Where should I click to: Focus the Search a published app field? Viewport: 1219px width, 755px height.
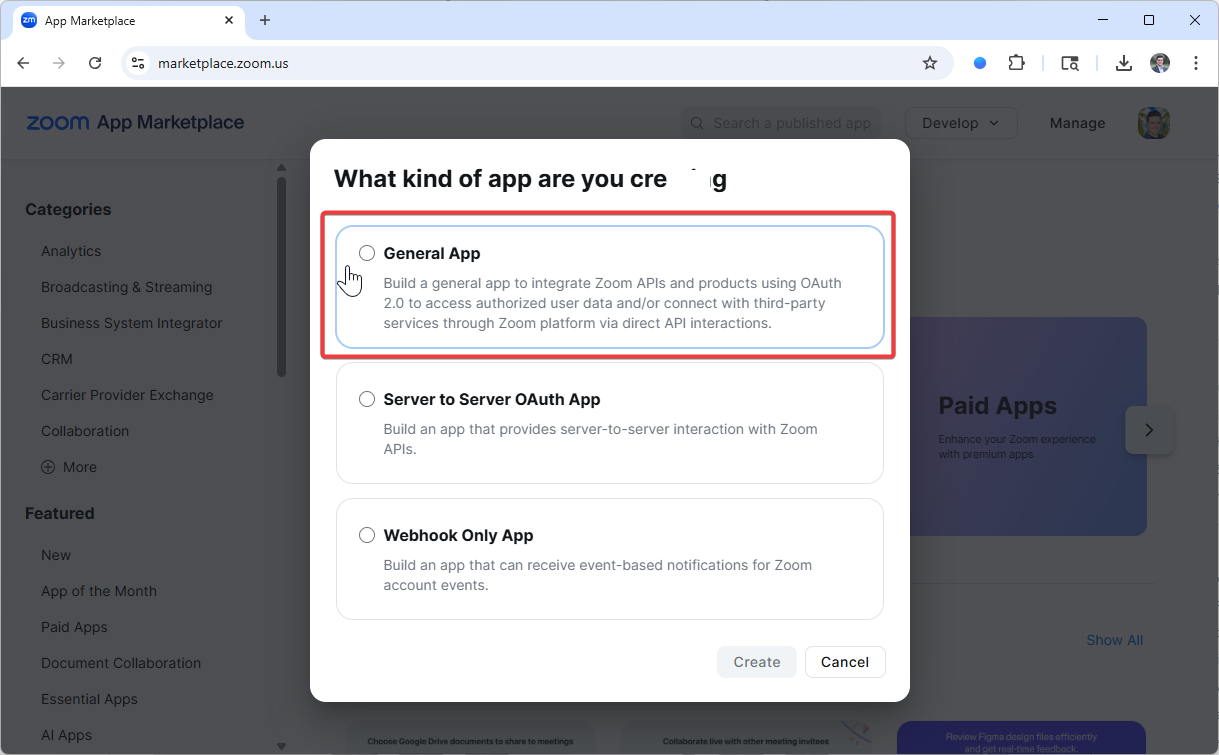(781, 123)
